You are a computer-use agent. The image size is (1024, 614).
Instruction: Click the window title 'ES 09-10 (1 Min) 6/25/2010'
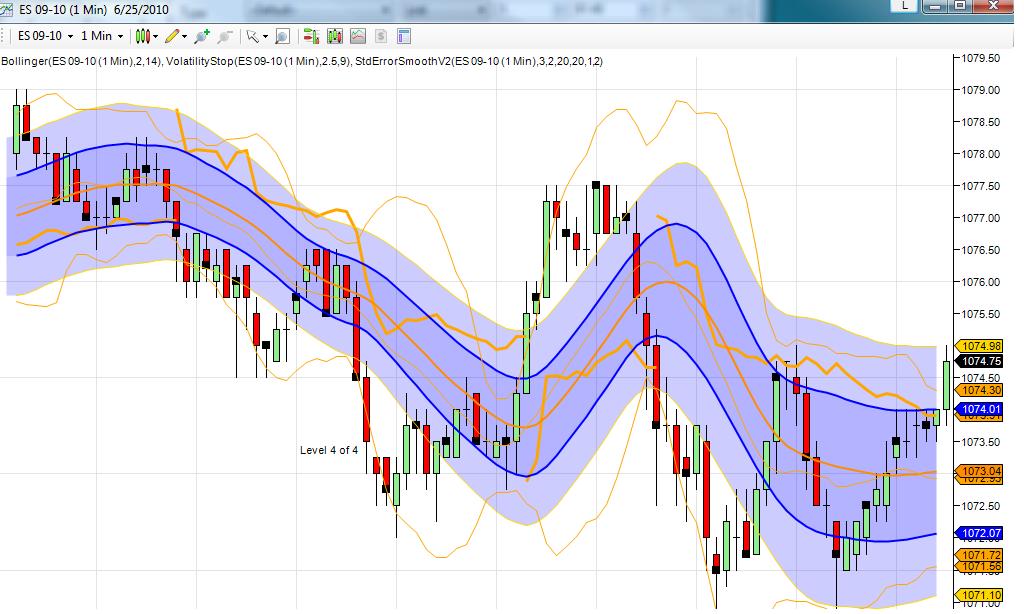[93, 10]
